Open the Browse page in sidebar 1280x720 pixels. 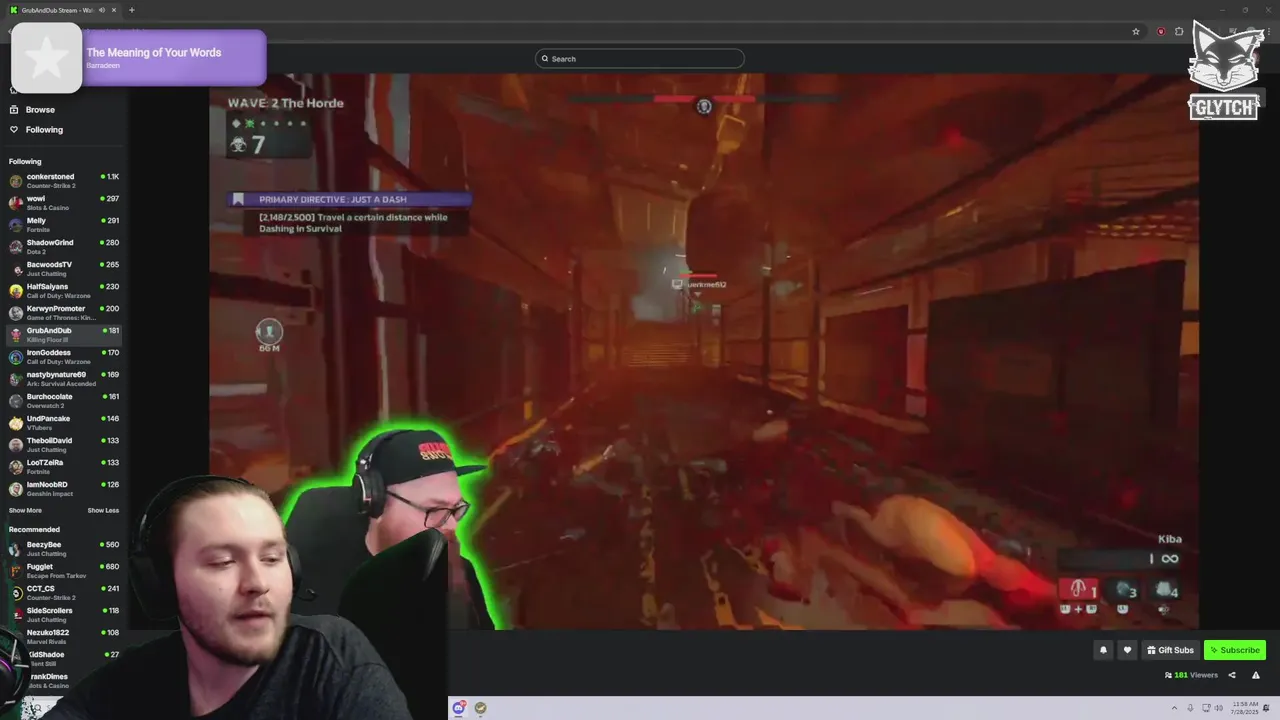click(40, 110)
